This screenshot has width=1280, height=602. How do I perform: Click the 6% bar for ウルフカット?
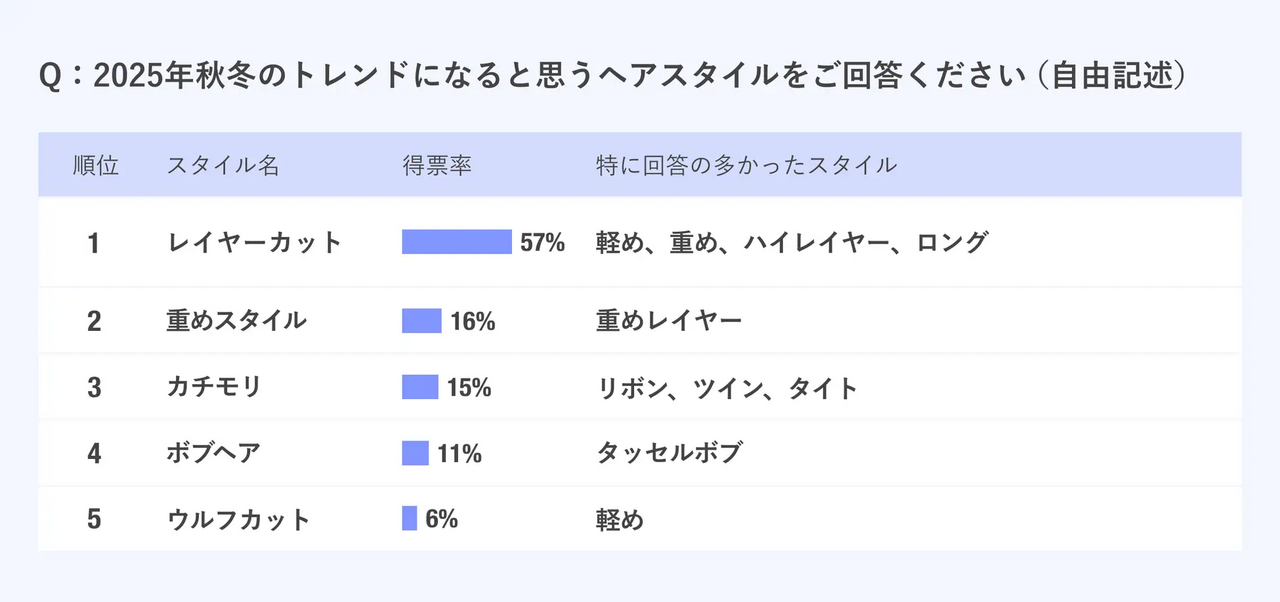click(x=409, y=519)
